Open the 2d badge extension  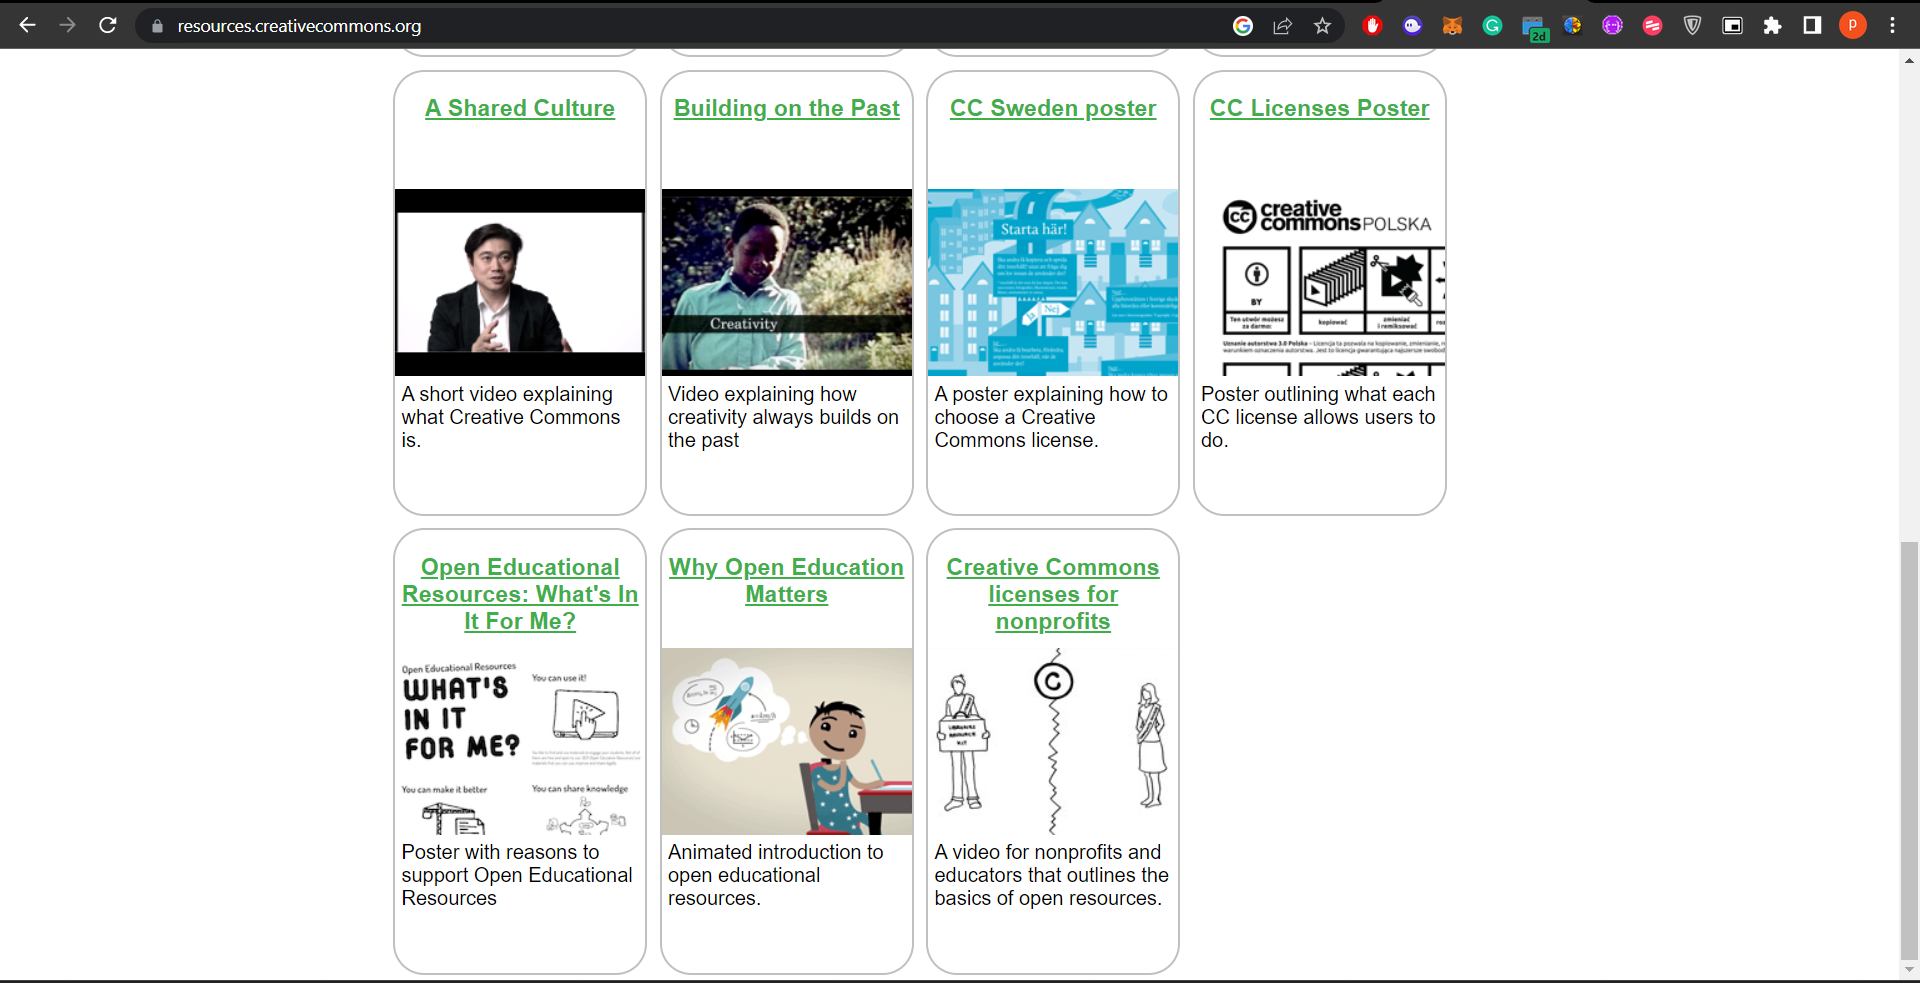(x=1534, y=28)
